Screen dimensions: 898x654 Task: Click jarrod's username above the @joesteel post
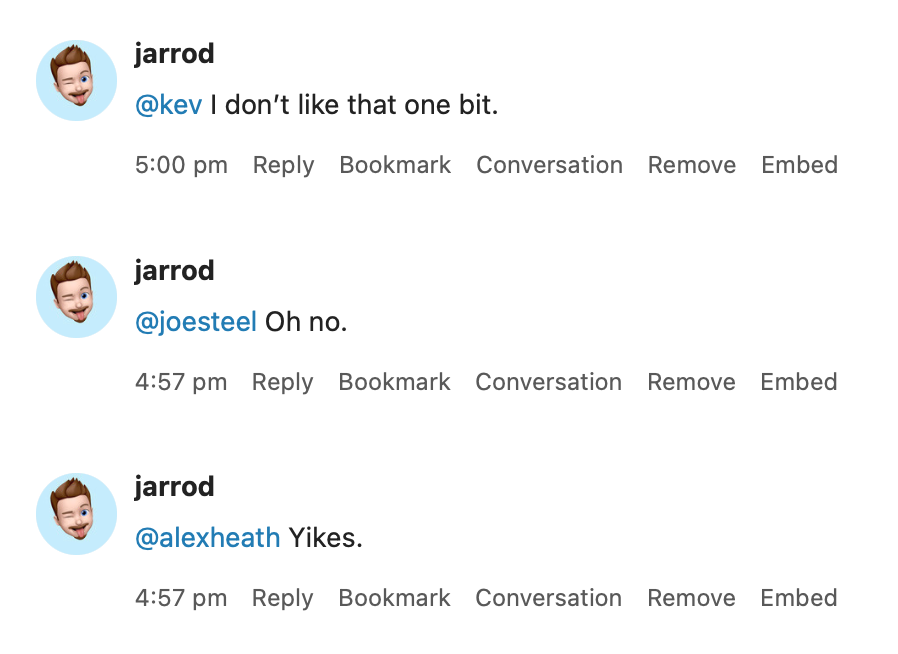tap(174, 271)
